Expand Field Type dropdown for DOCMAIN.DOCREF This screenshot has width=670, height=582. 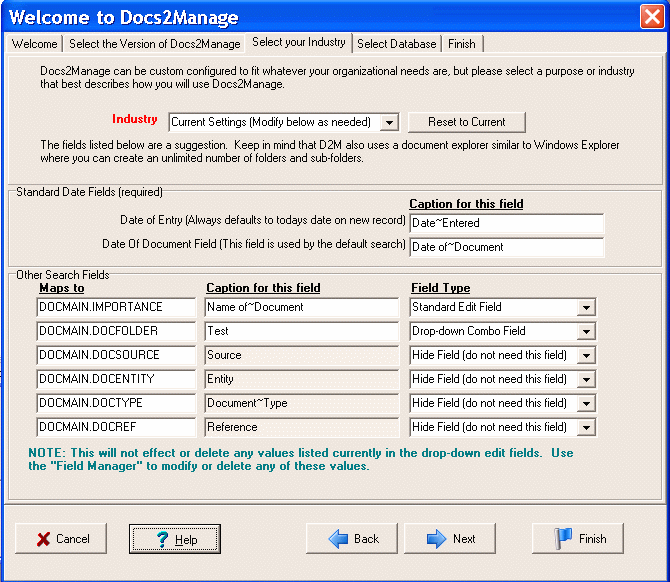pyautogui.click(x=586, y=428)
